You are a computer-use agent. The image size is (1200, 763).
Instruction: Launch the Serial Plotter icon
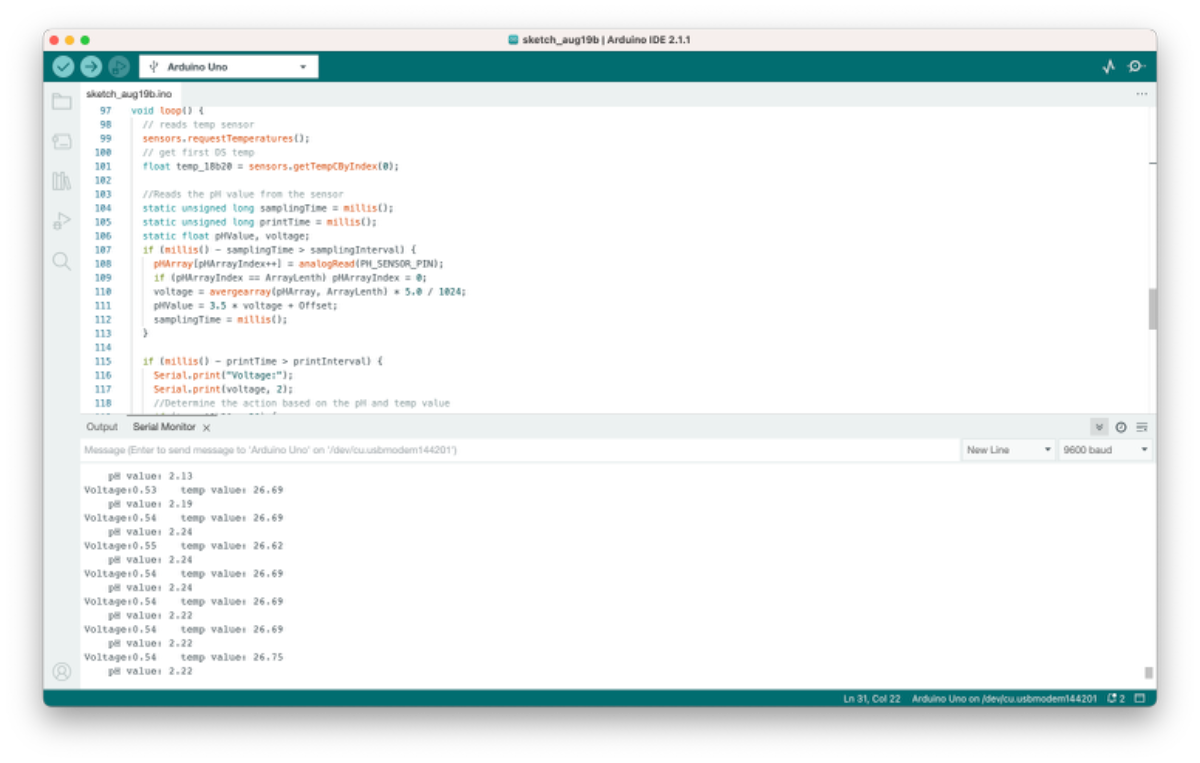1108,67
